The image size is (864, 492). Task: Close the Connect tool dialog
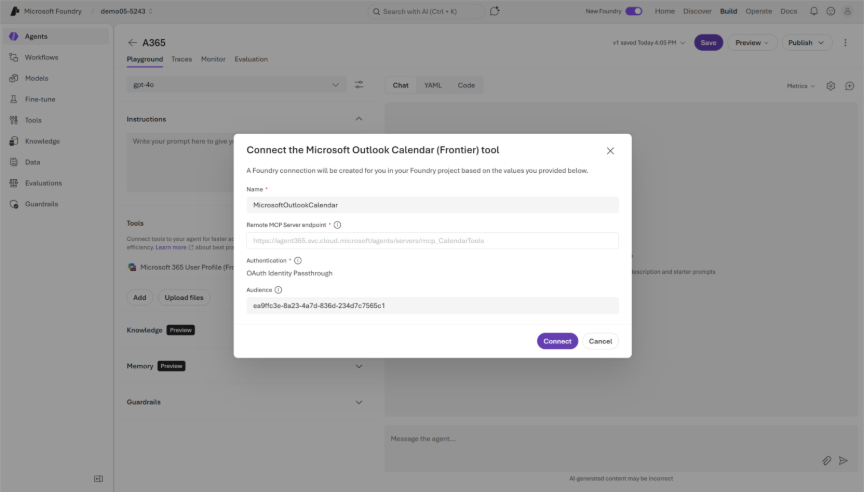610,151
